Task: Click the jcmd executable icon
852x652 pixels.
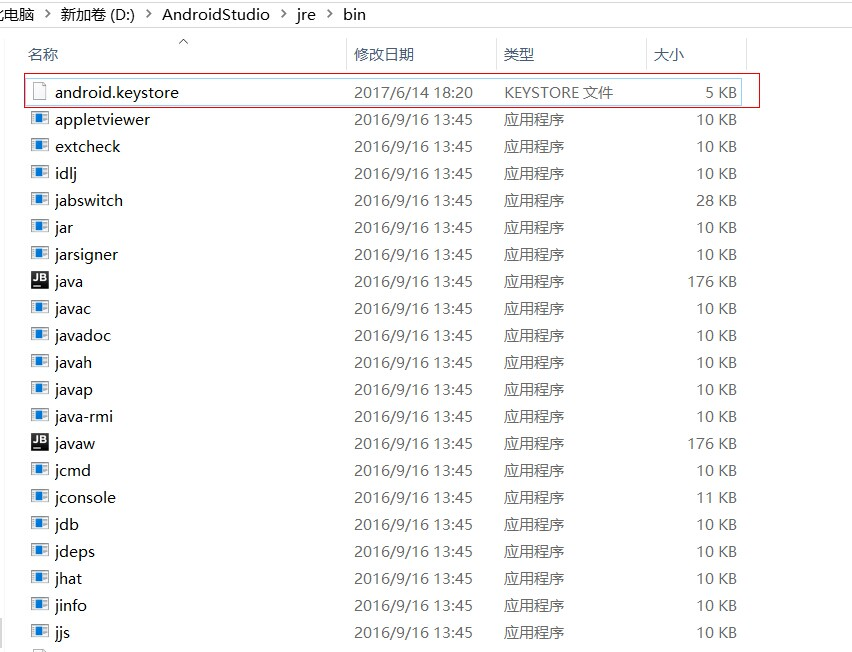Action: pyautogui.click(x=38, y=470)
